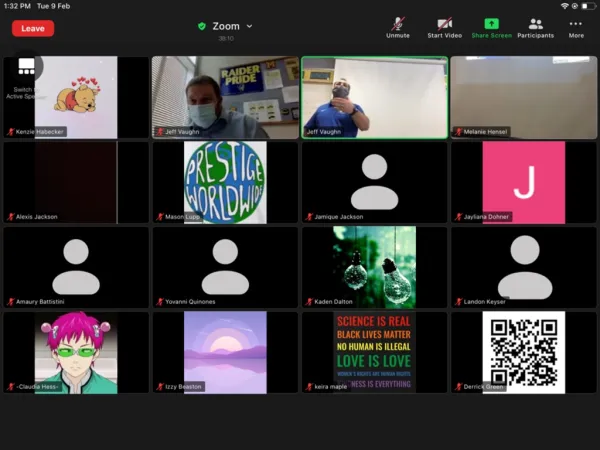Open the More options menu
This screenshot has height=450, width=600.
[x=576, y=26]
